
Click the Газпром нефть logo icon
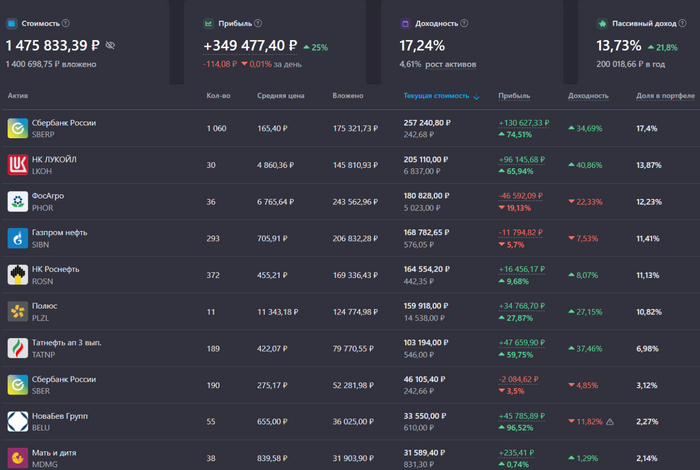tap(17, 238)
